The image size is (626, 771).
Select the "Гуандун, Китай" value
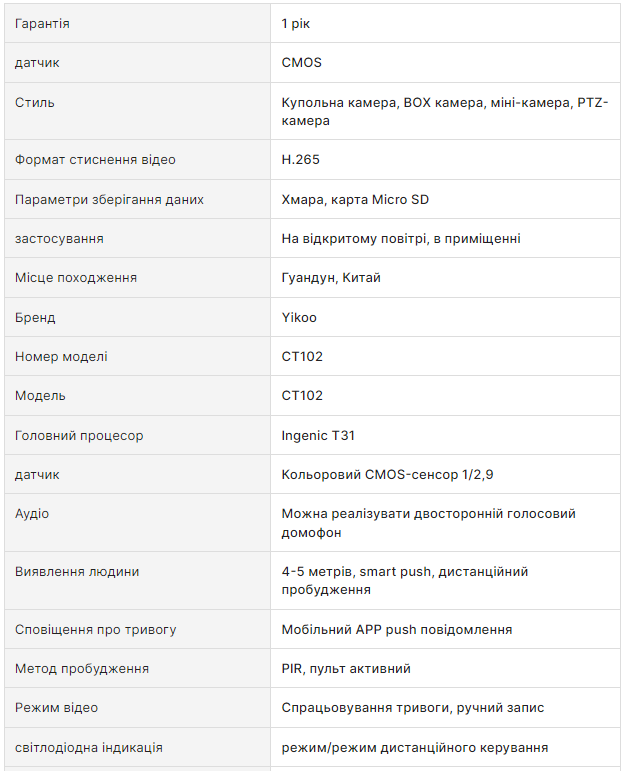[x=331, y=278]
